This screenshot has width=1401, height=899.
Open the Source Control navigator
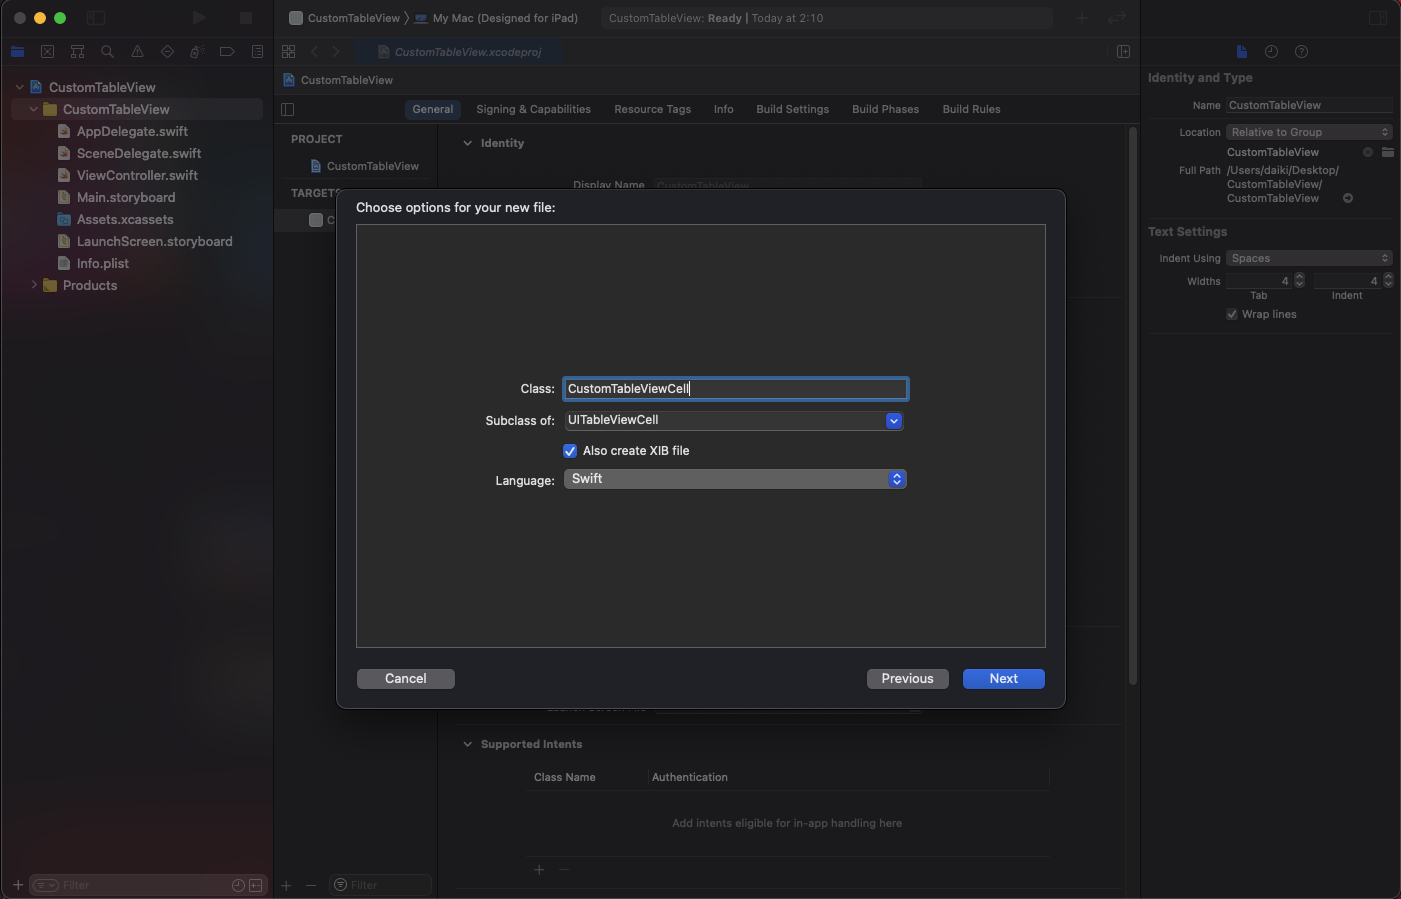[x=47, y=52]
